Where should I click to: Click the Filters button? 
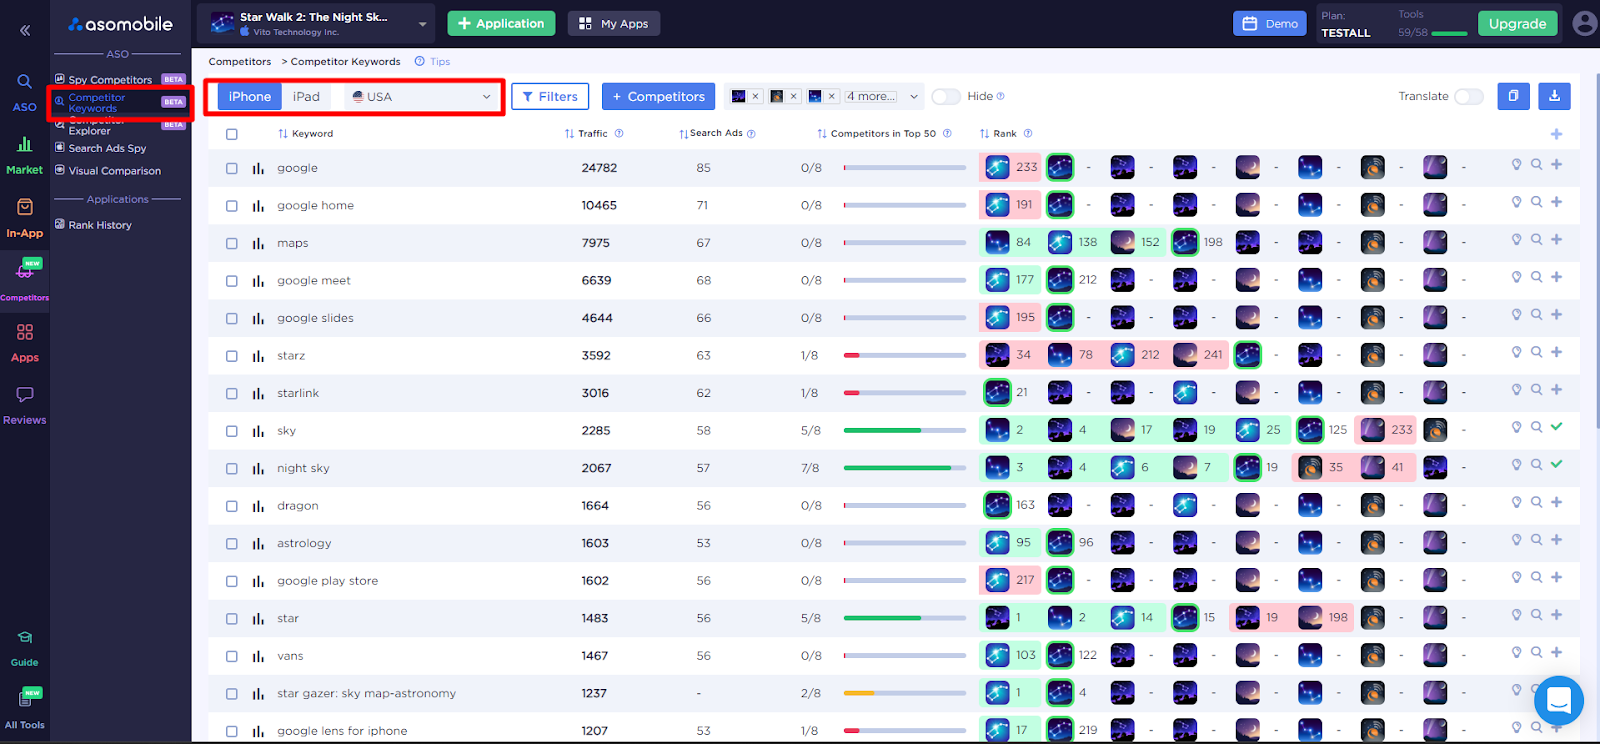[x=550, y=97]
